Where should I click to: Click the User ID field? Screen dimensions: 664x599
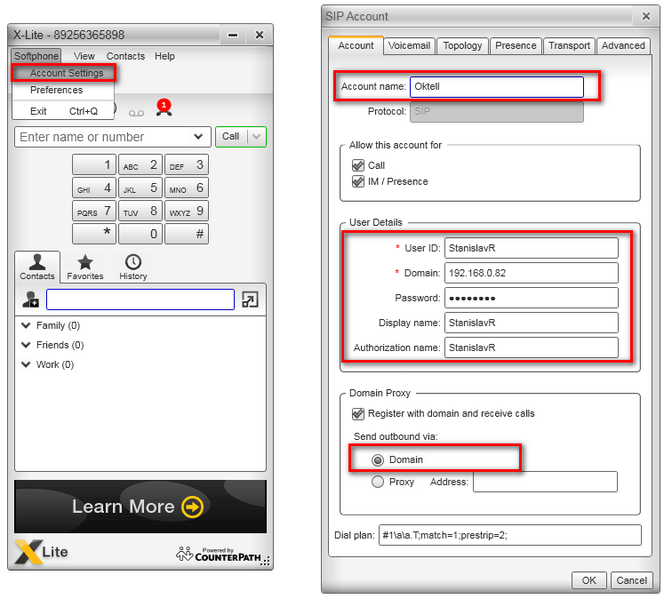coord(531,248)
